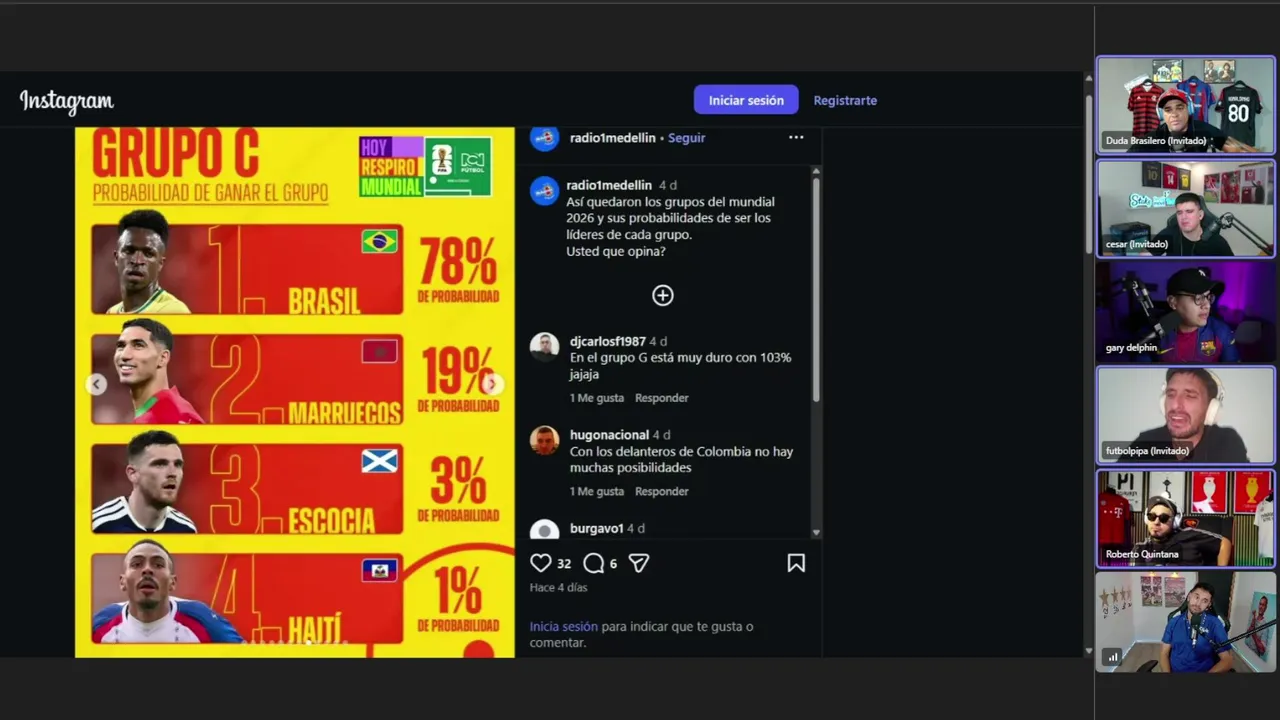The height and width of the screenshot is (720, 1280).
Task: Save the post with bookmark icon
Action: coord(796,563)
